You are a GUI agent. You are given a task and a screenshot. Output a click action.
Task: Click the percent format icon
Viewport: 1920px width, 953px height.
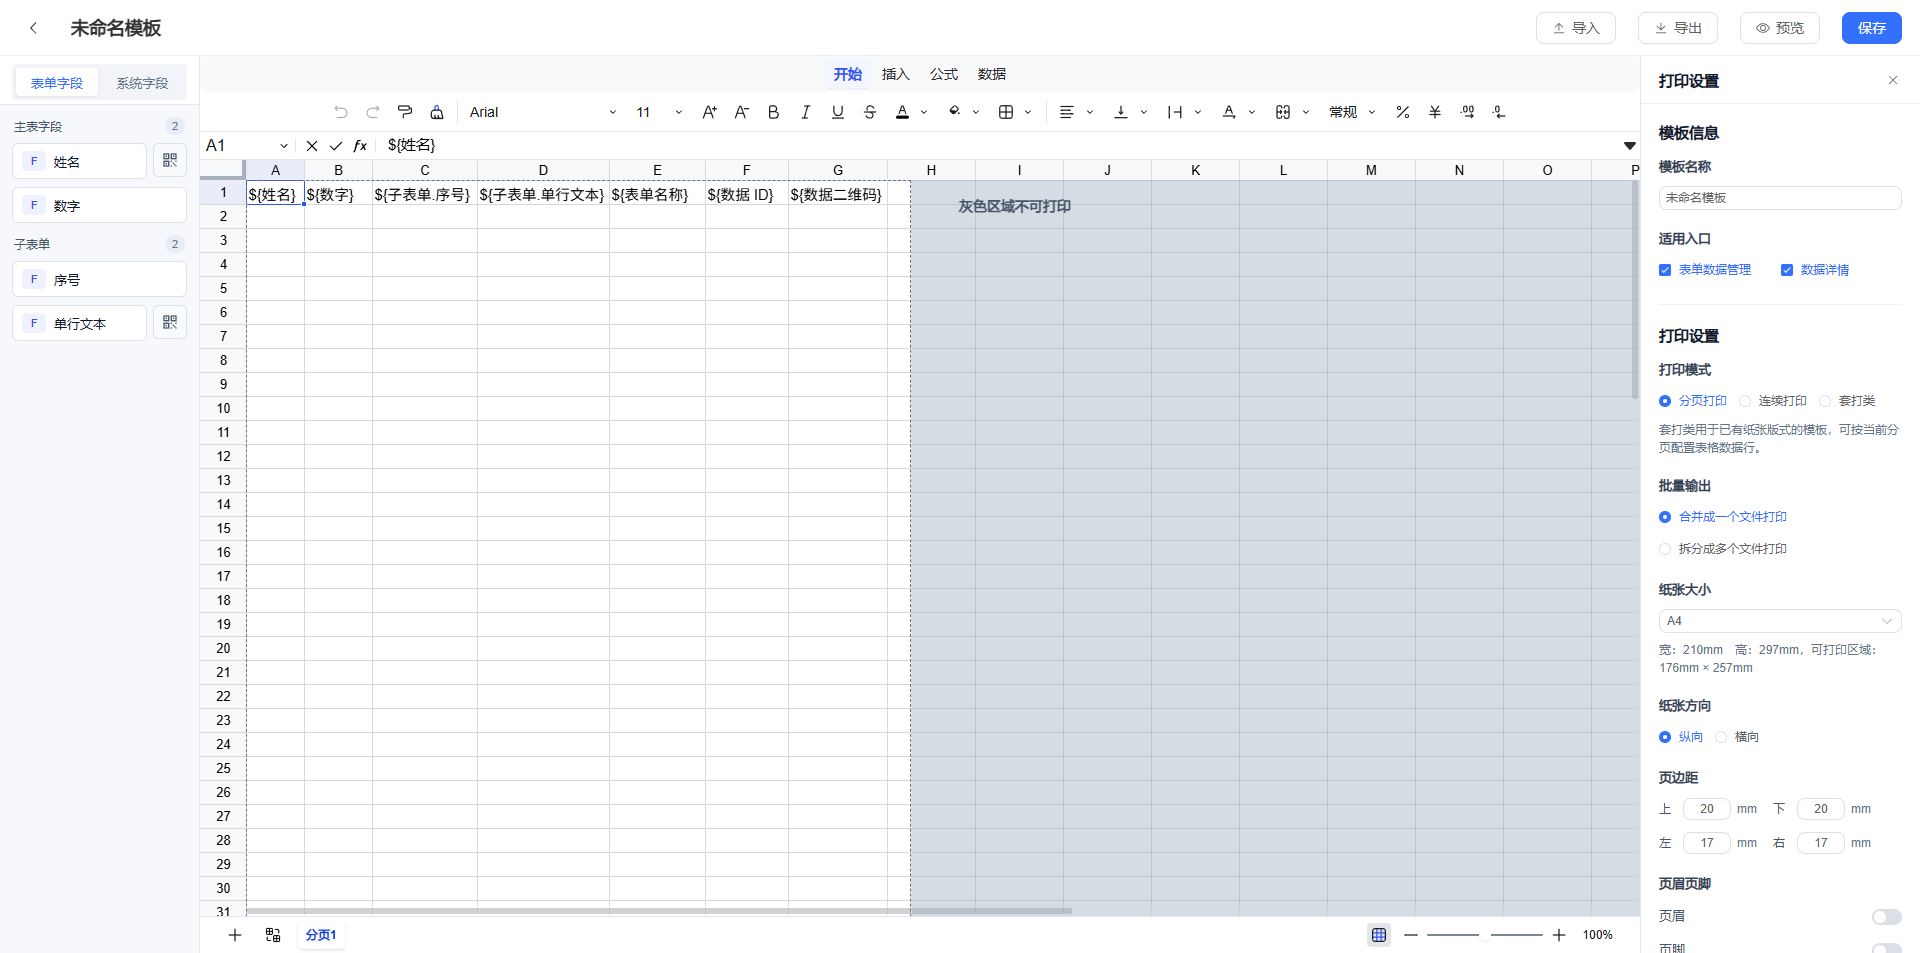[x=1403, y=112]
